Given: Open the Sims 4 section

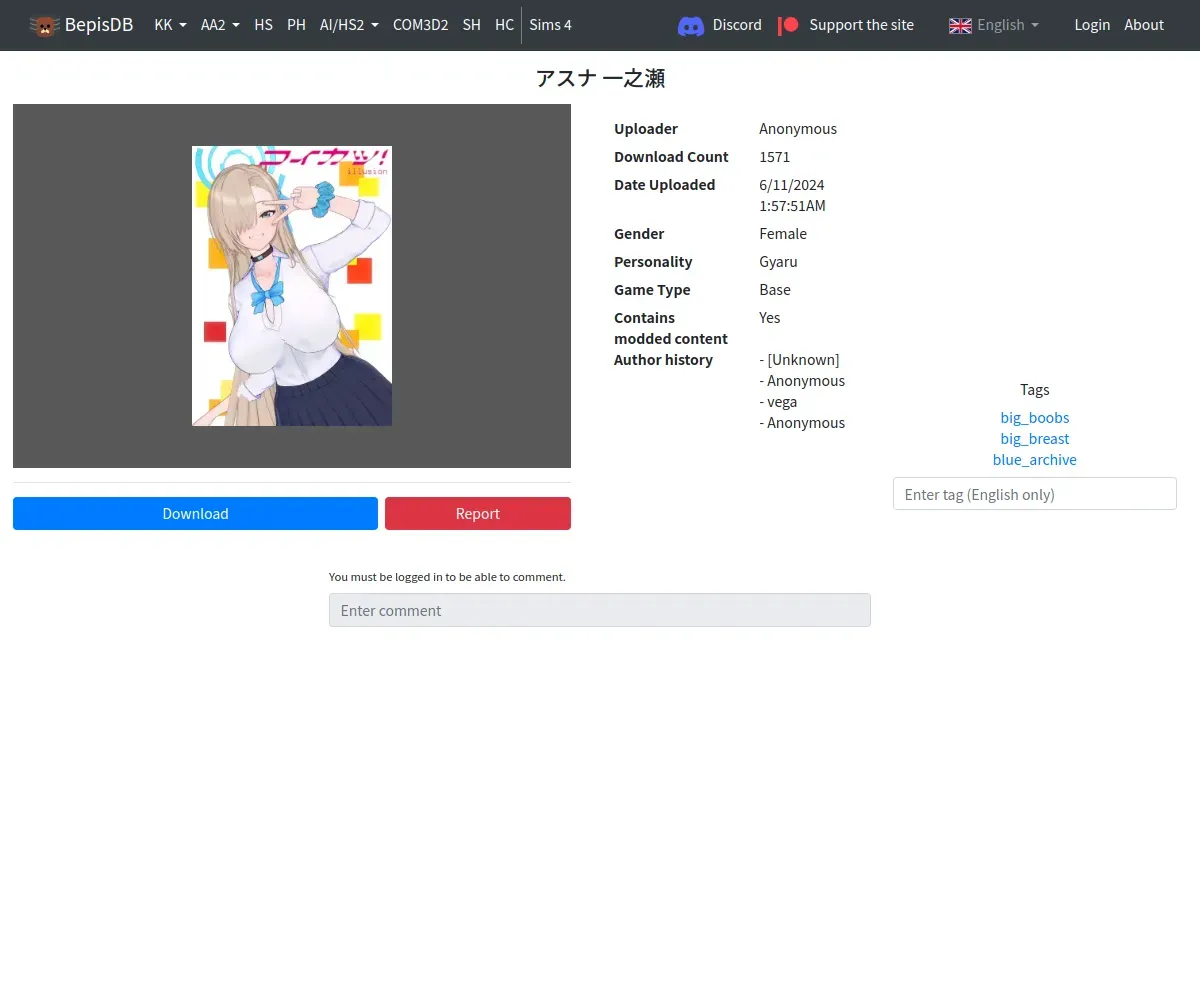Looking at the screenshot, I should point(550,25).
